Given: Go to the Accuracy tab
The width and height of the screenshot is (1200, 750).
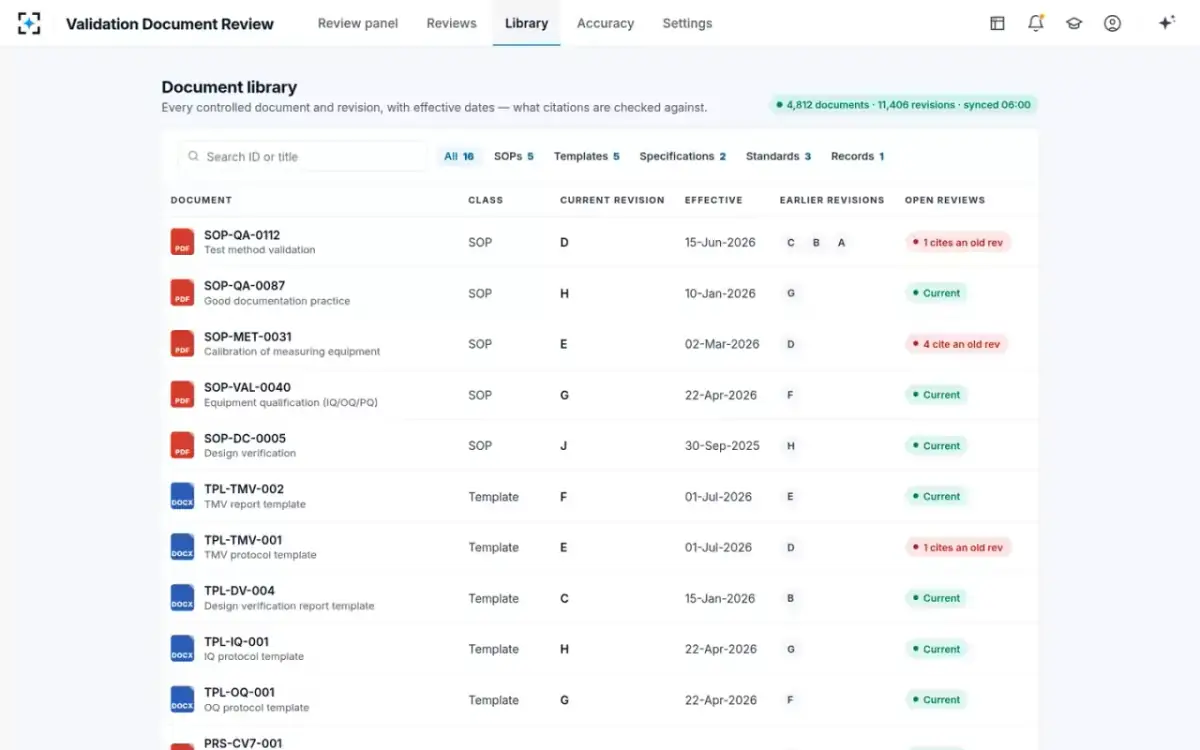Looking at the screenshot, I should (x=605, y=23).
